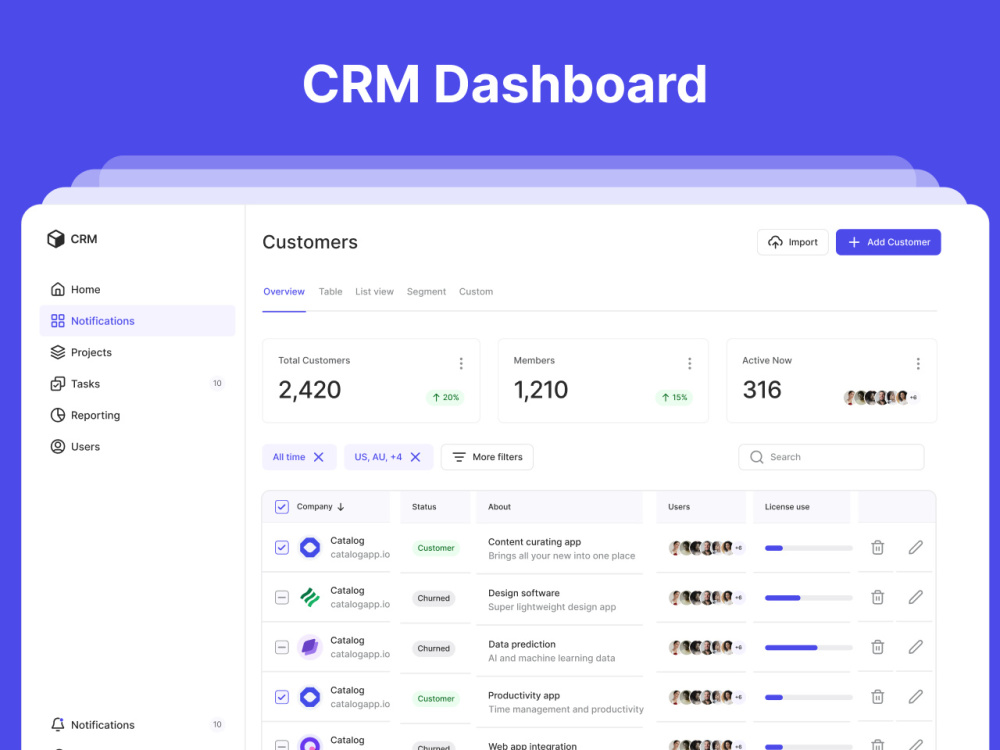
Task: Click user avatars in Content curating row
Action: pyautogui.click(x=706, y=548)
